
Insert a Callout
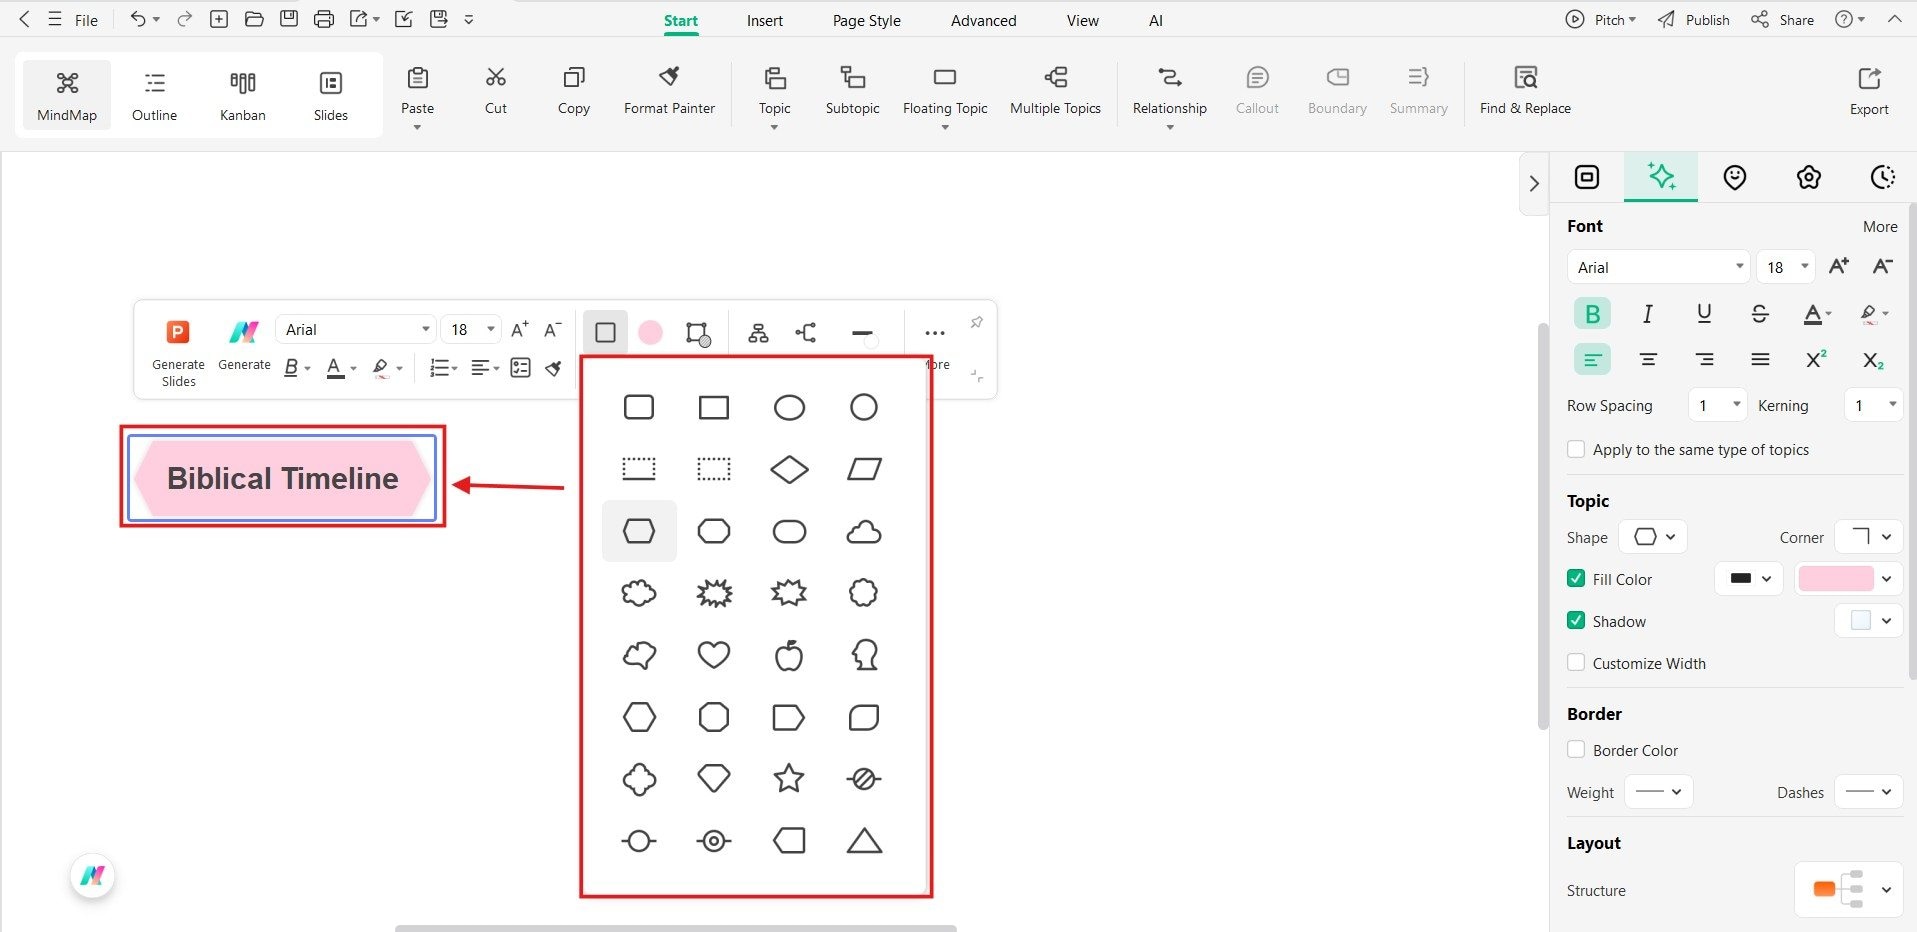pyautogui.click(x=1256, y=90)
